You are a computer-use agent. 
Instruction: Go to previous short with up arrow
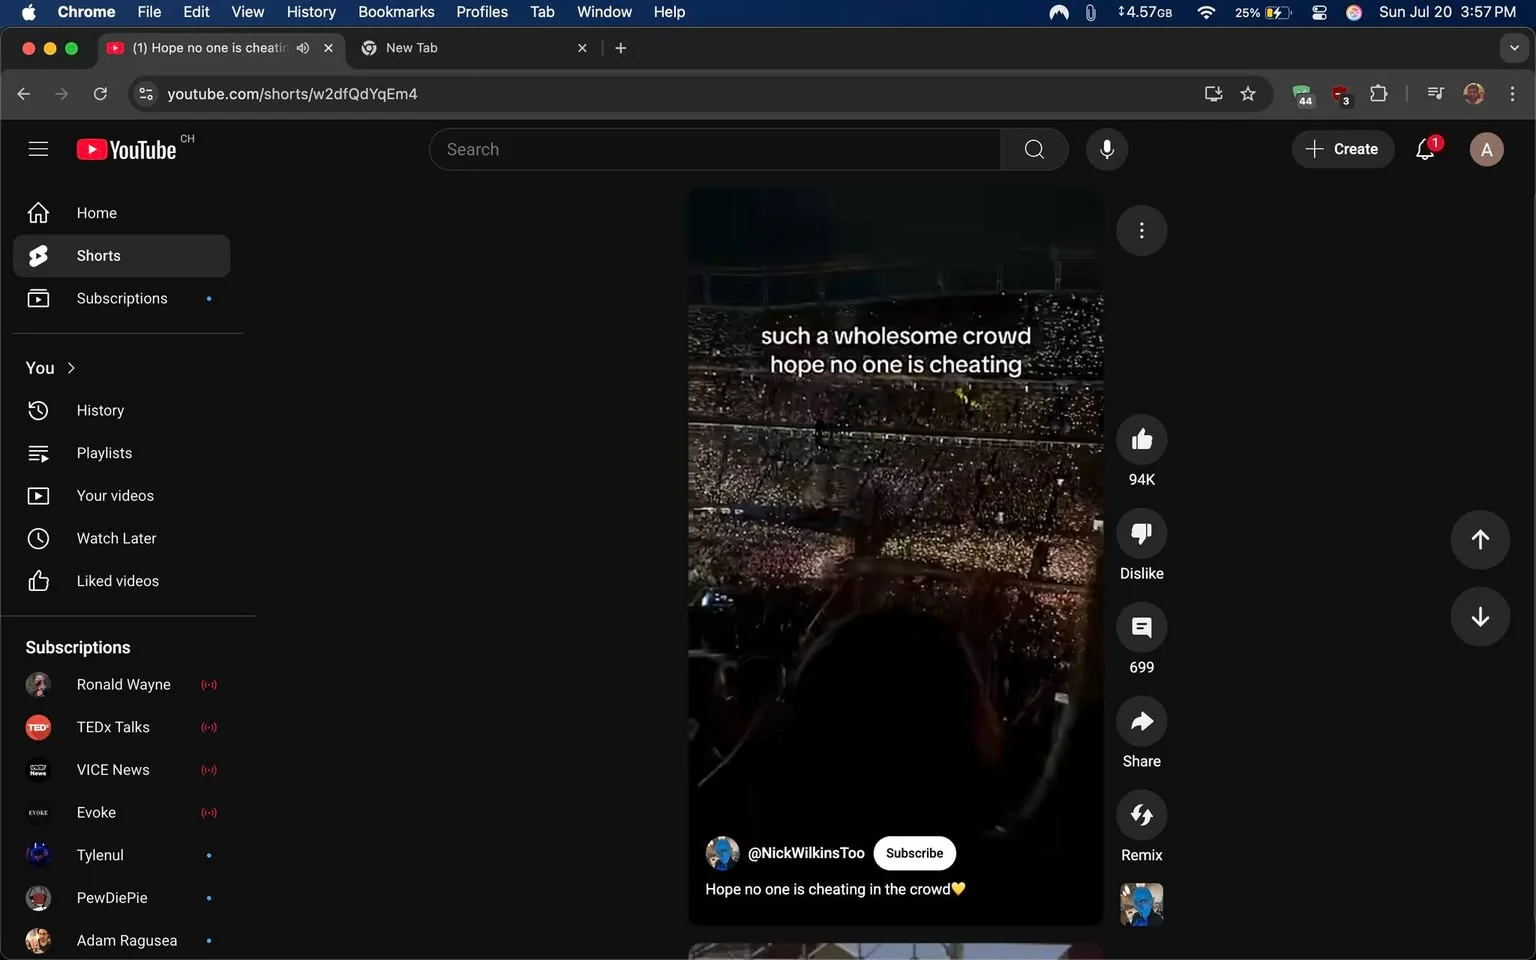point(1480,540)
